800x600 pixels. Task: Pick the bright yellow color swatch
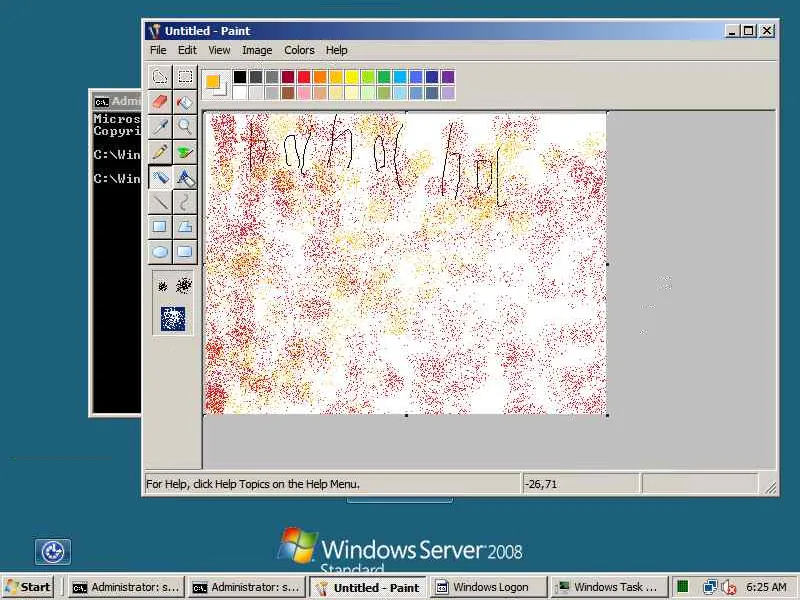tap(352, 77)
